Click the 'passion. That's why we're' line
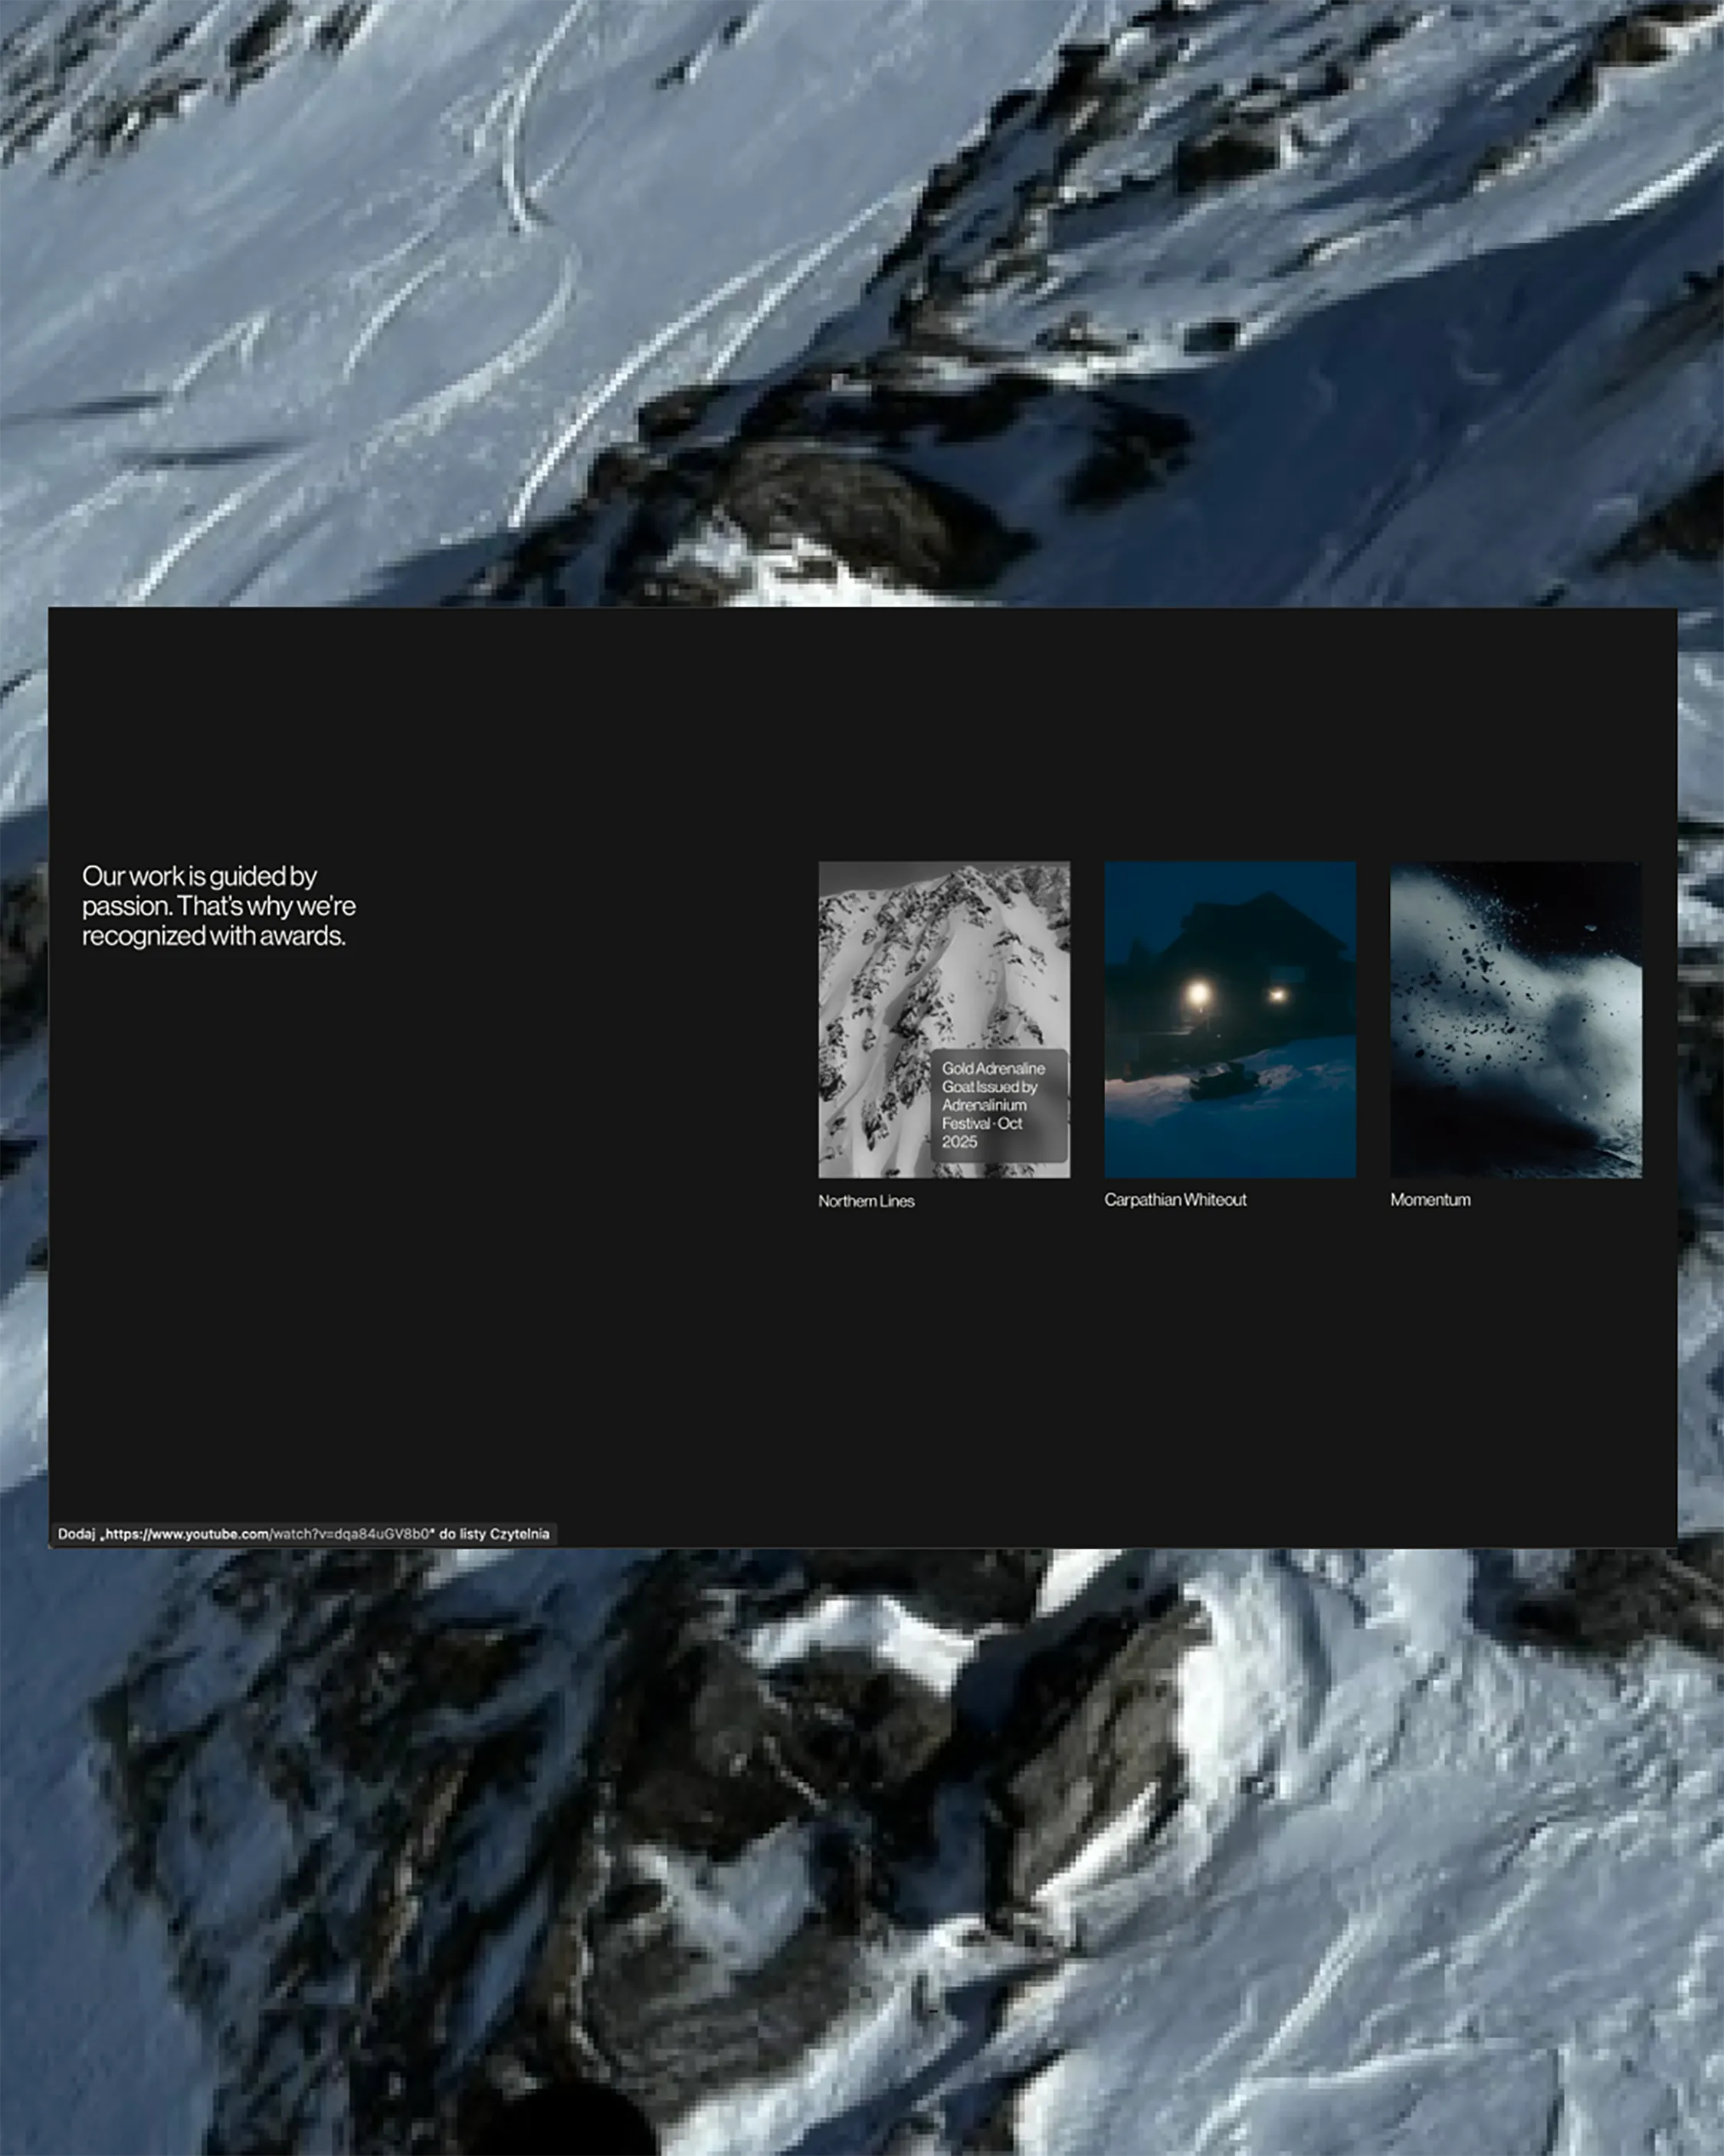The width and height of the screenshot is (1724, 2156). [218, 906]
